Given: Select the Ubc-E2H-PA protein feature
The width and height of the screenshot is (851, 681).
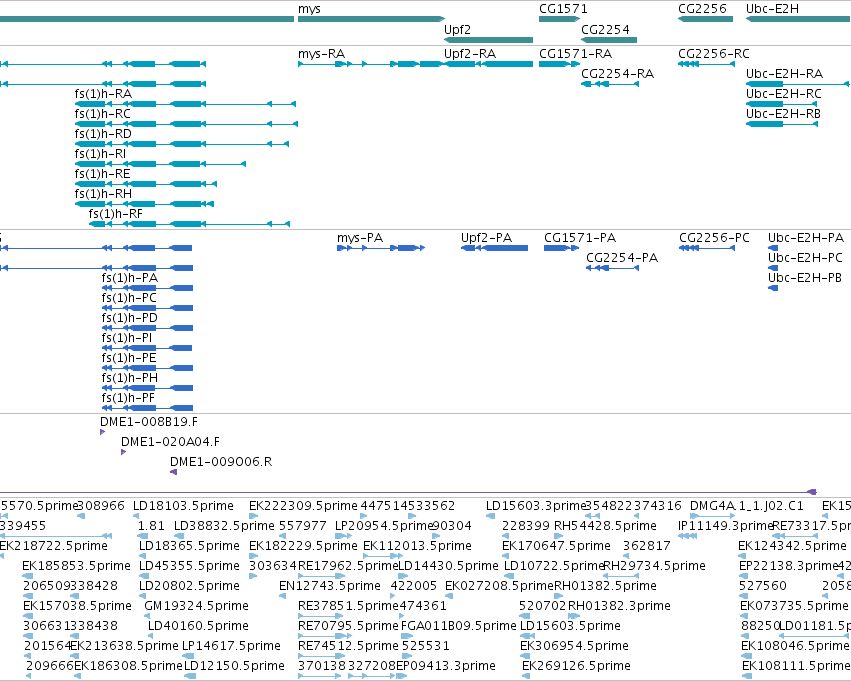Looking at the screenshot, I should (x=773, y=248).
